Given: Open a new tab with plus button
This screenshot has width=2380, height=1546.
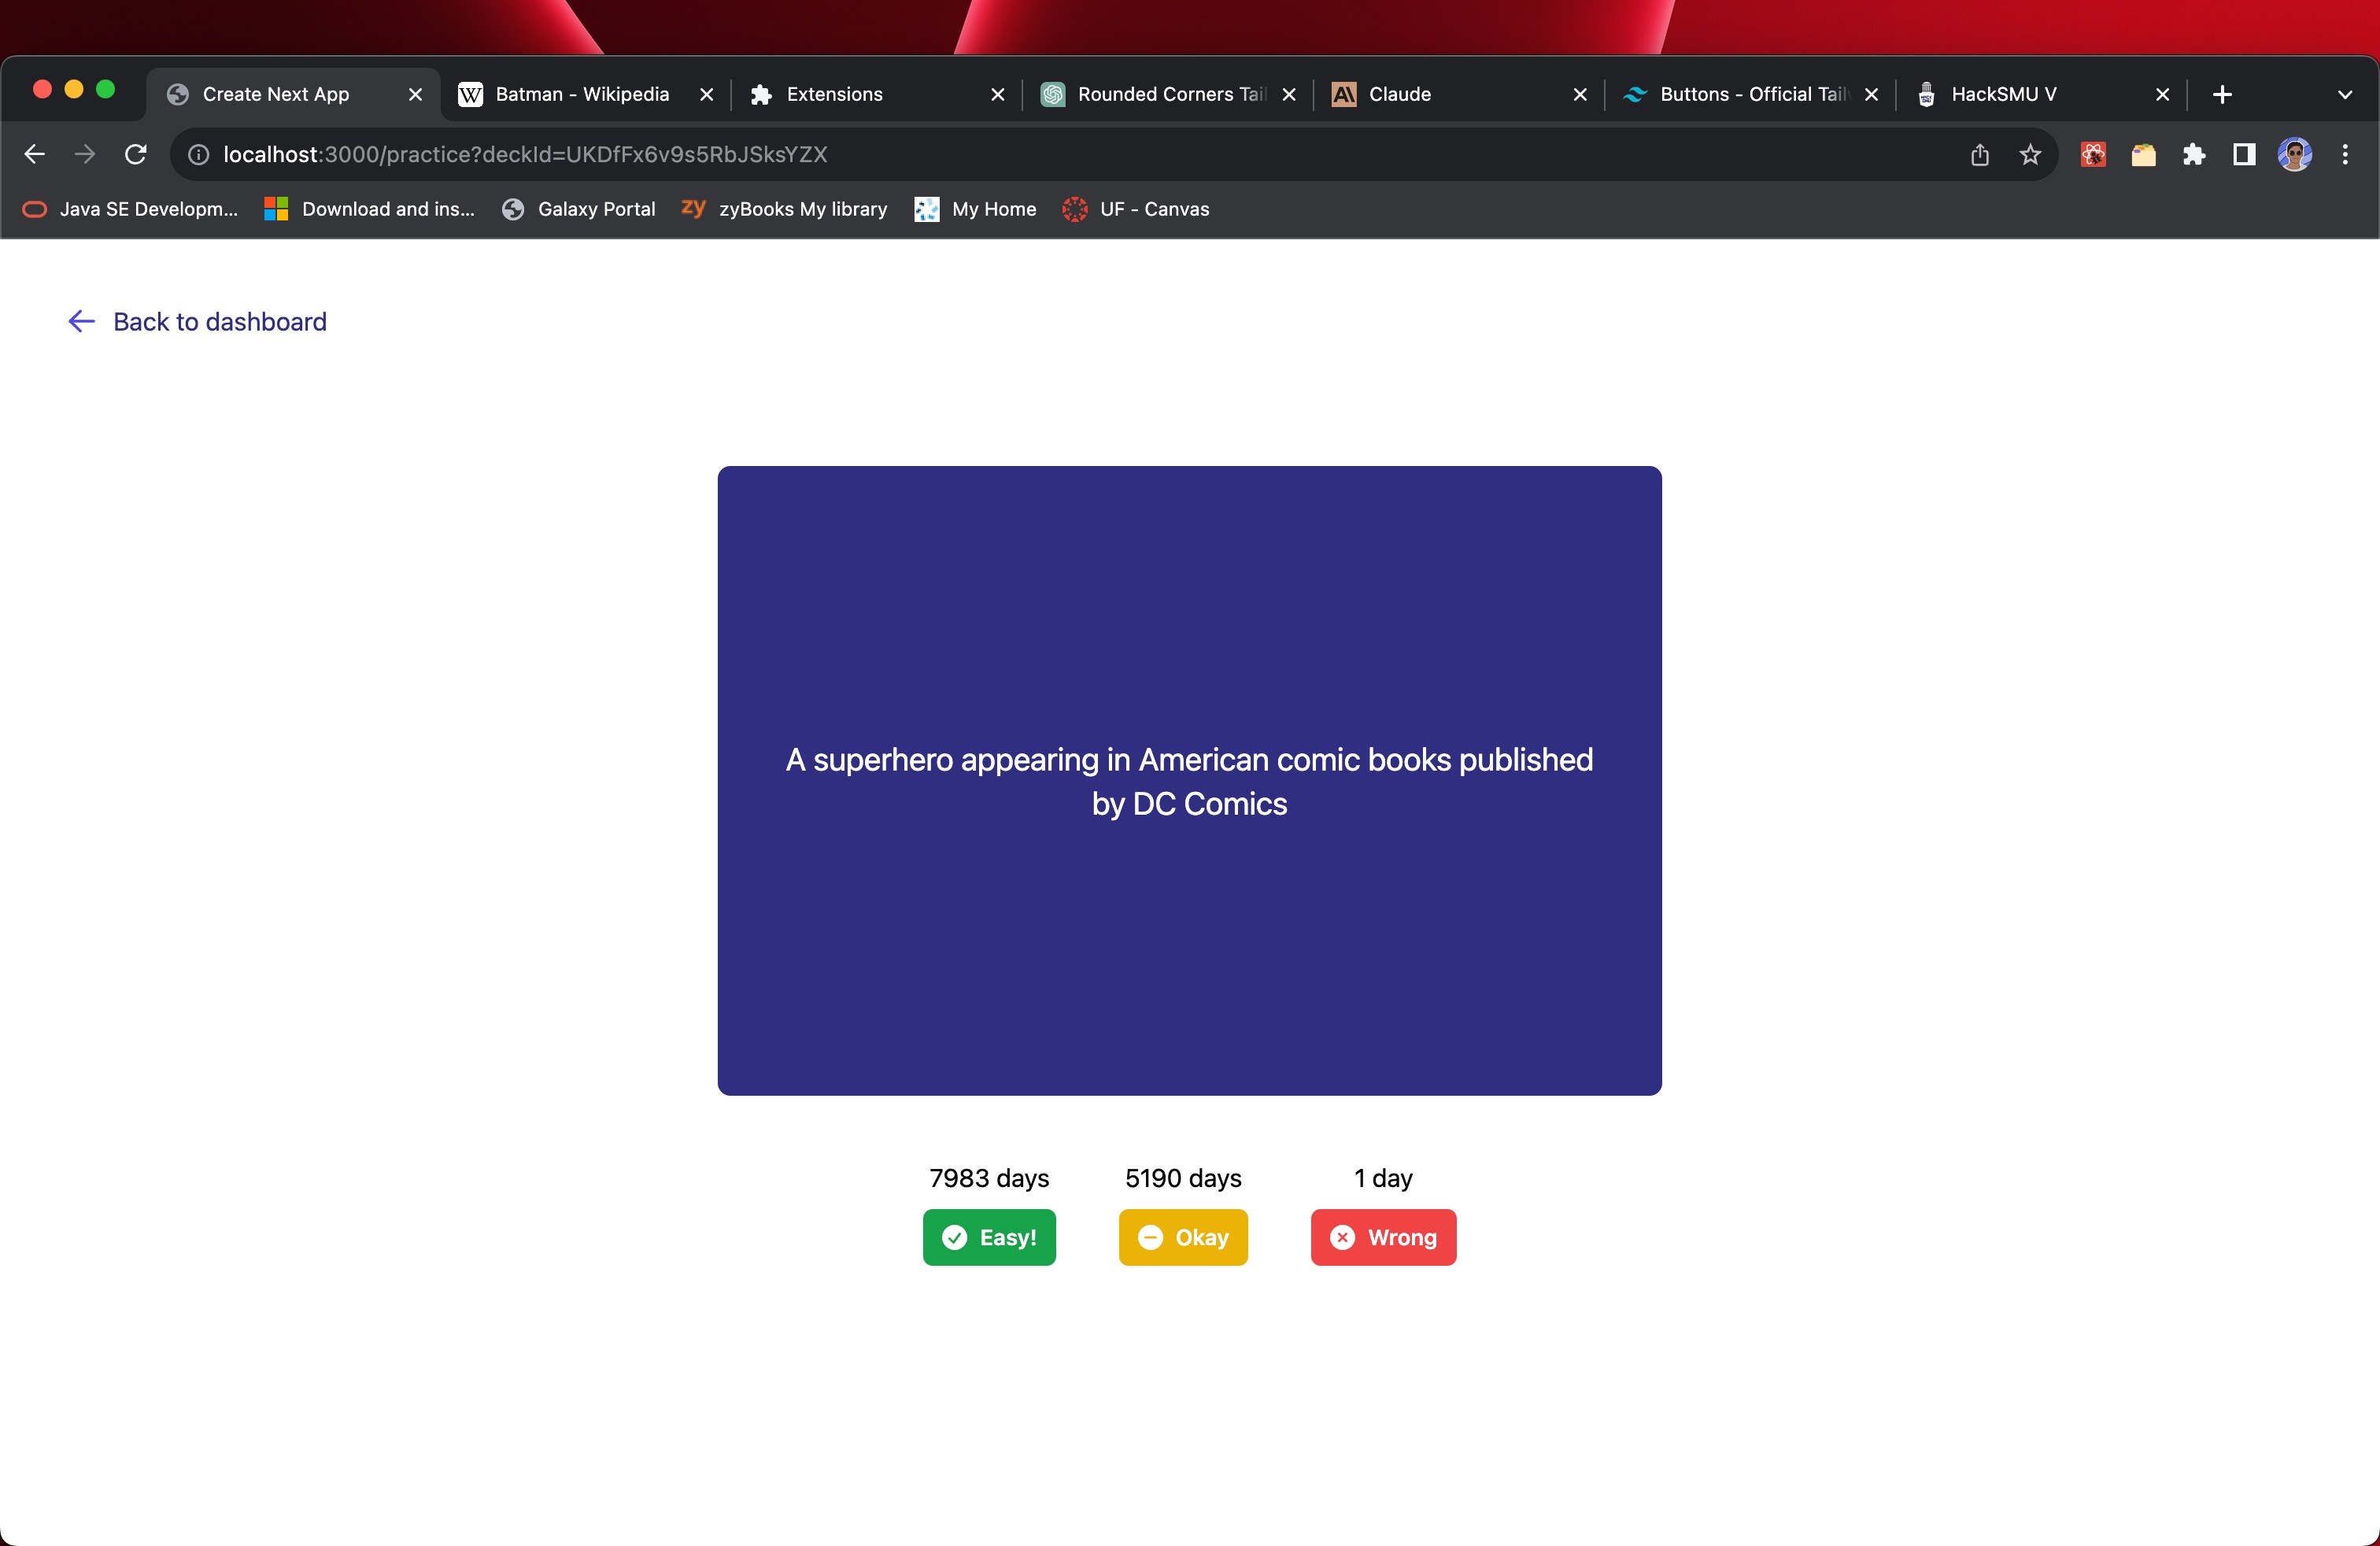Looking at the screenshot, I should tap(2222, 94).
